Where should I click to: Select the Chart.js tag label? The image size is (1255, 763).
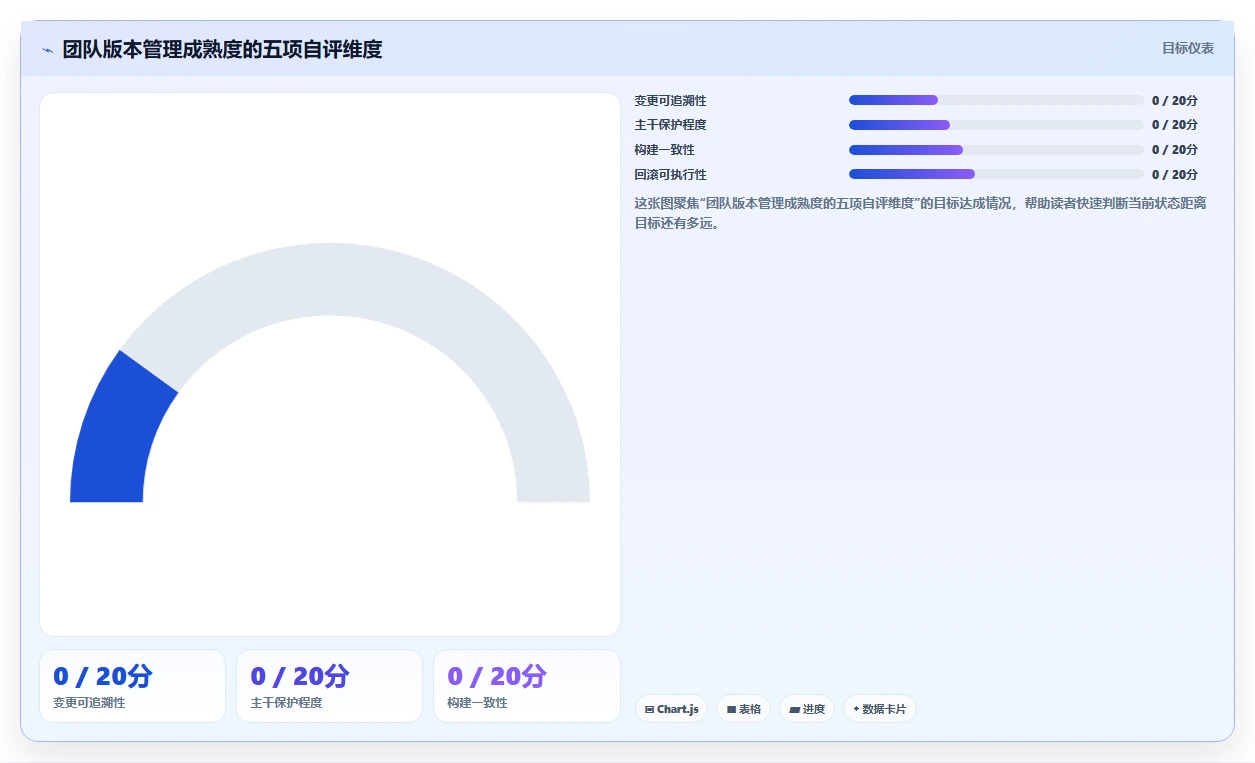(x=678, y=709)
